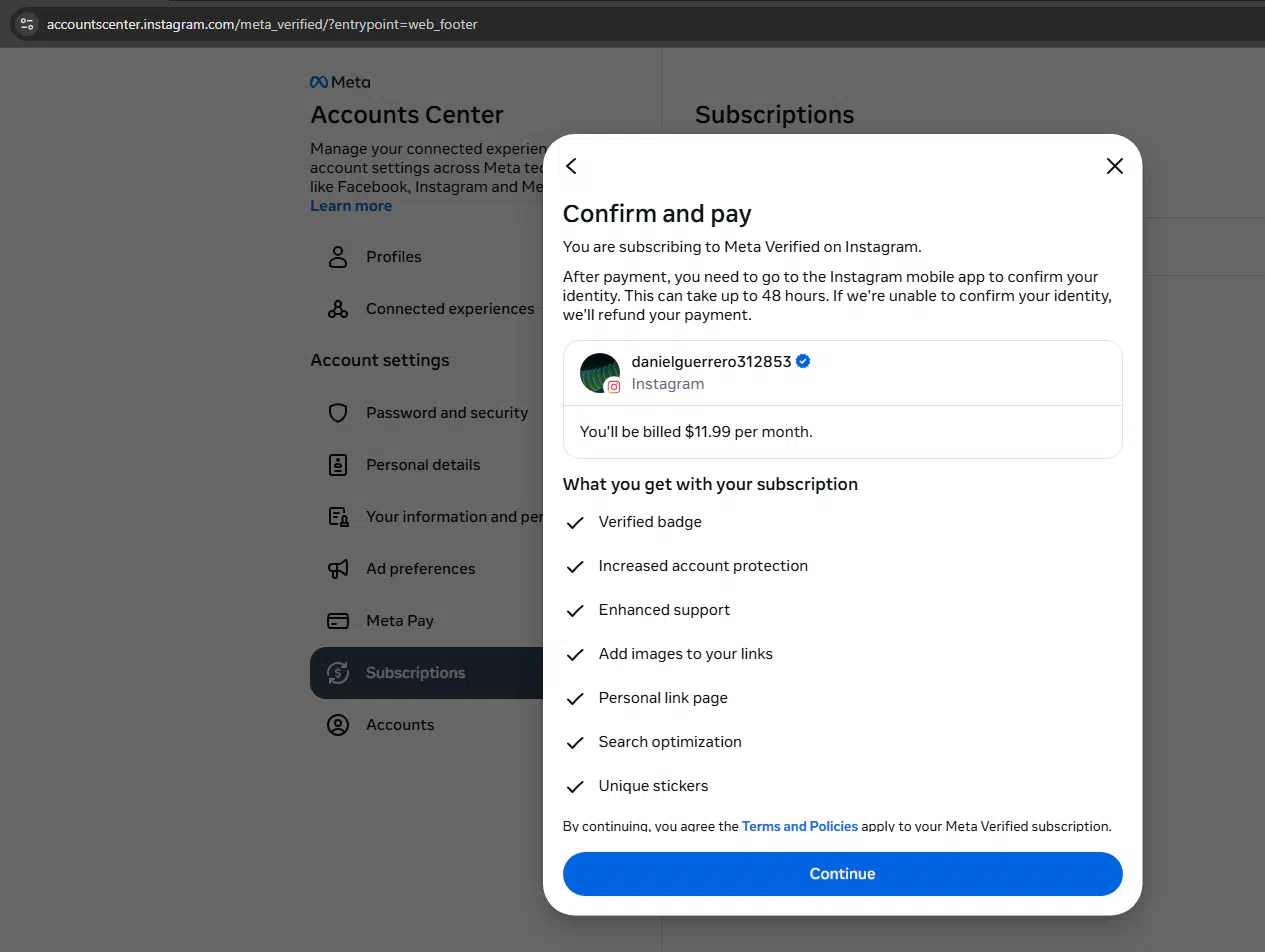The image size is (1265, 952).
Task: Click the Unique stickers benefit
Action: point(653,786)
